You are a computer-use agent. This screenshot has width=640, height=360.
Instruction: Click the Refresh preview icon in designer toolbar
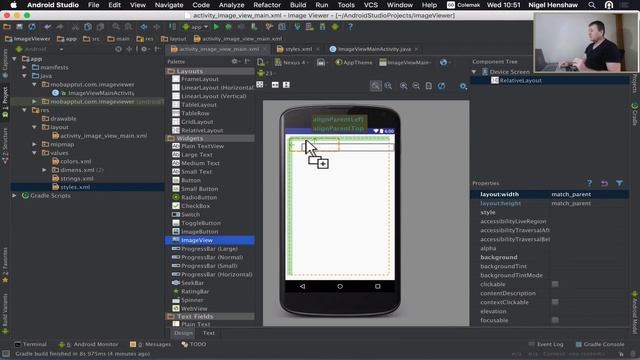[441, 86]
